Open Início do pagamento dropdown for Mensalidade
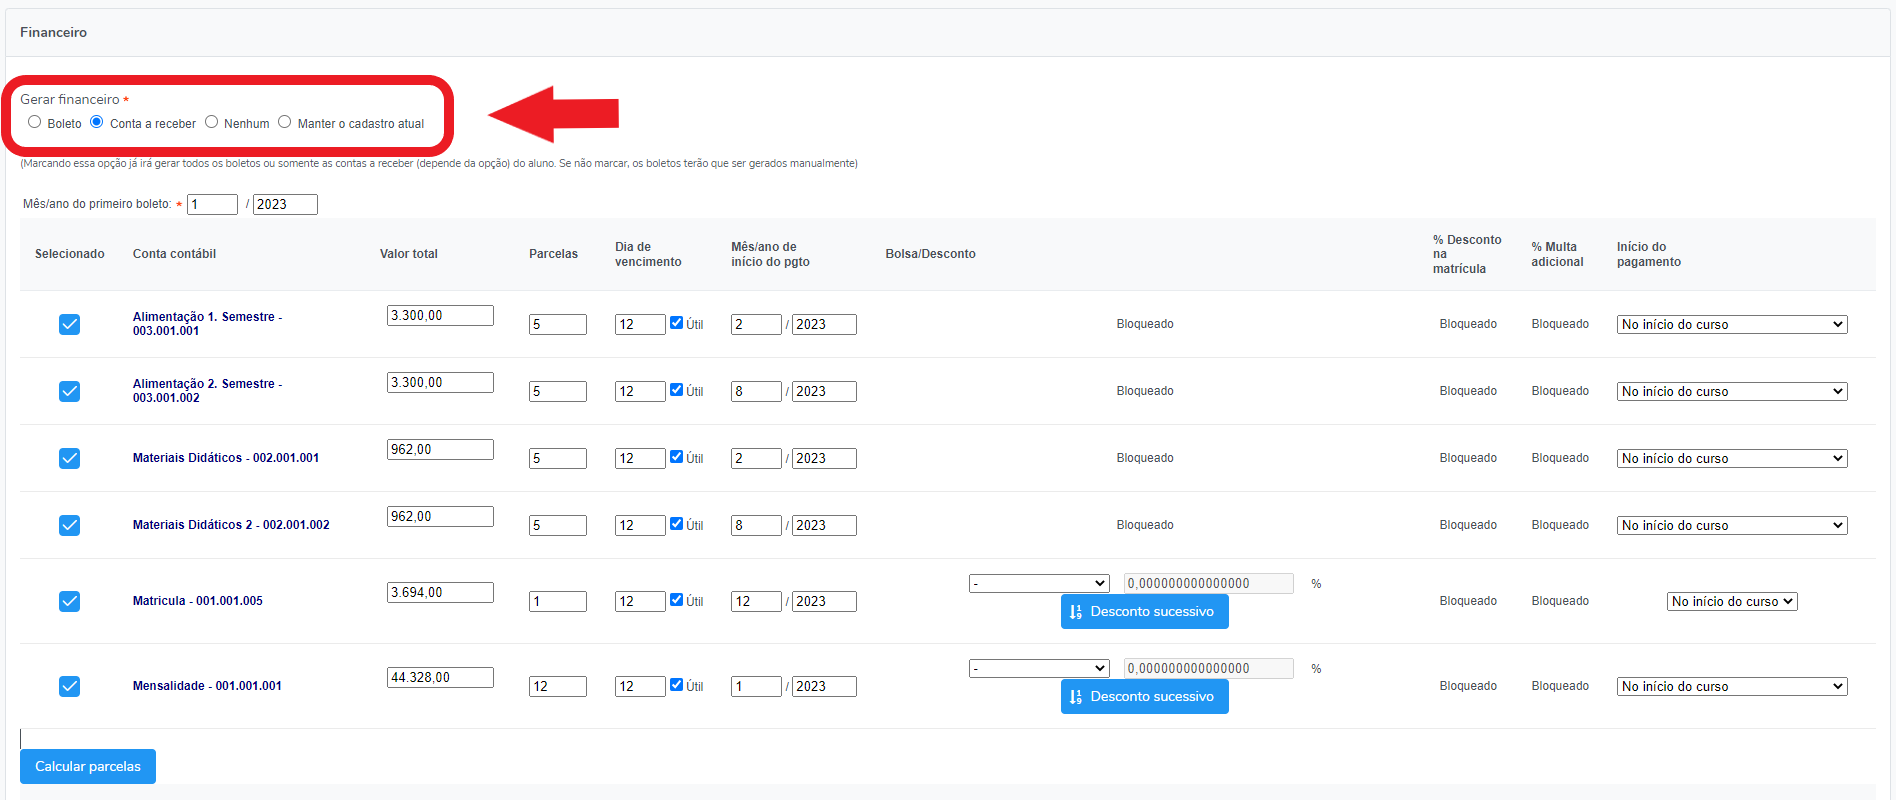1896x800 pixels. 1732,686
